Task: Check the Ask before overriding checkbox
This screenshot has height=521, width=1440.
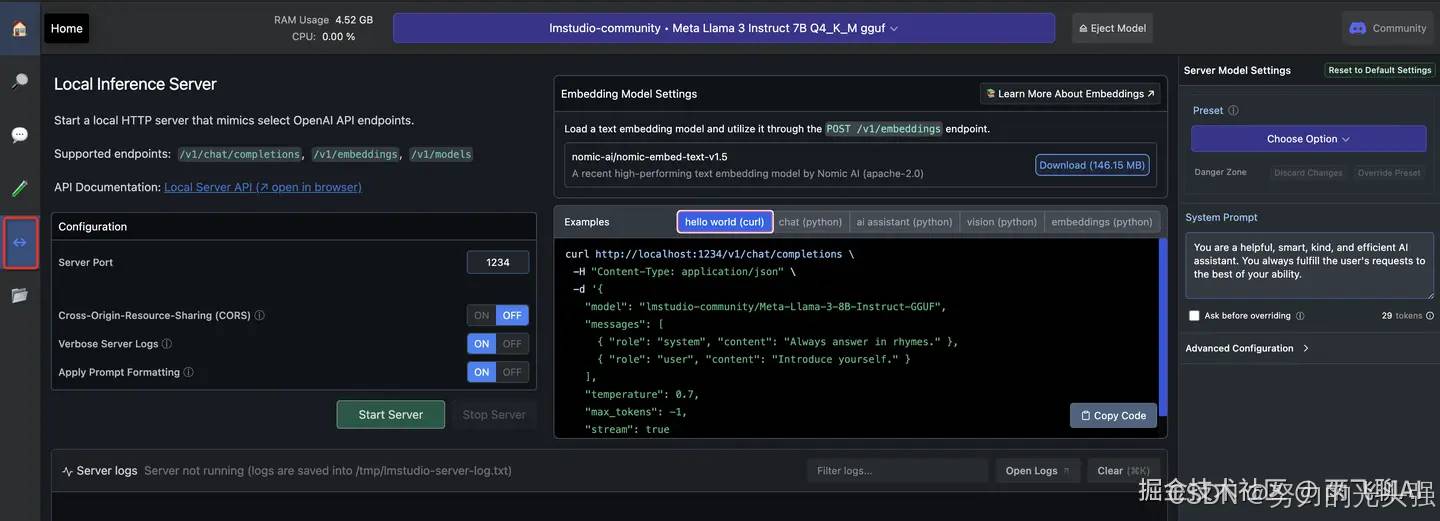Action: pyautogui.click(x=1194, y=316)
